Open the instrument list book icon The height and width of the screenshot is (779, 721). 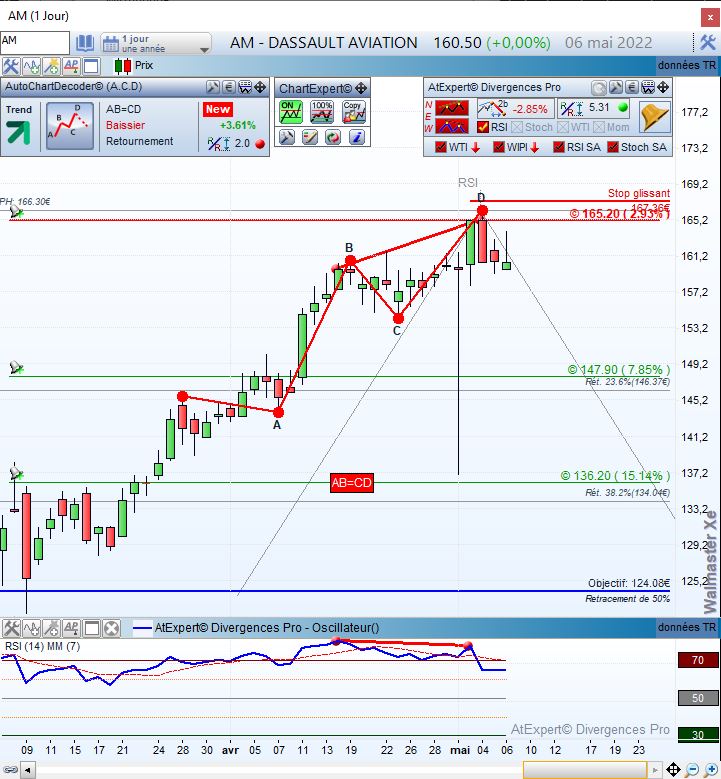[x=85, y=43]
